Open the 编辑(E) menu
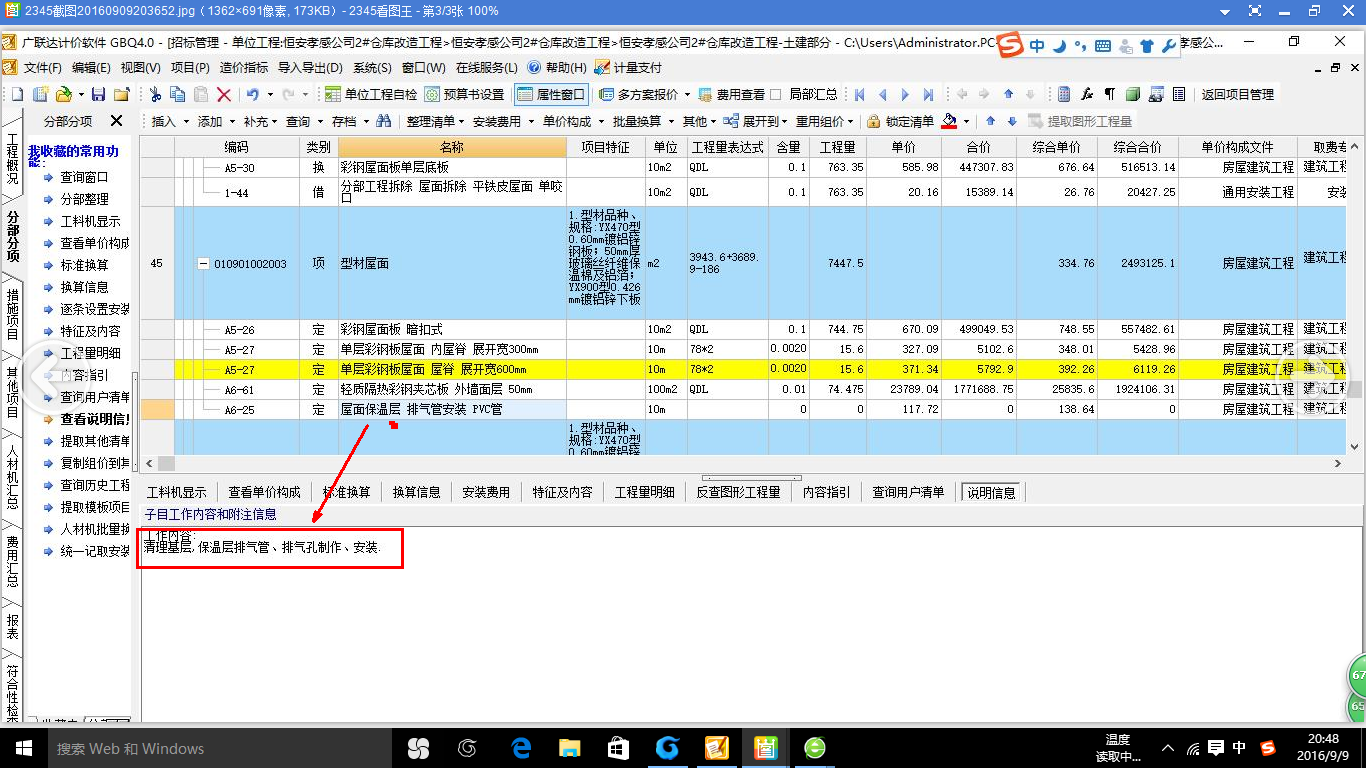The image size is (1366, 768). point(91,67)
